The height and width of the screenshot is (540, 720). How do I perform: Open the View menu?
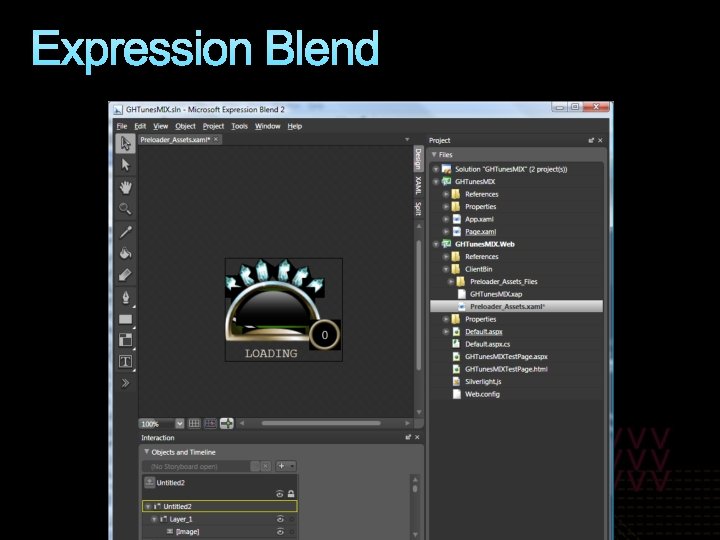tap(160, 126)
